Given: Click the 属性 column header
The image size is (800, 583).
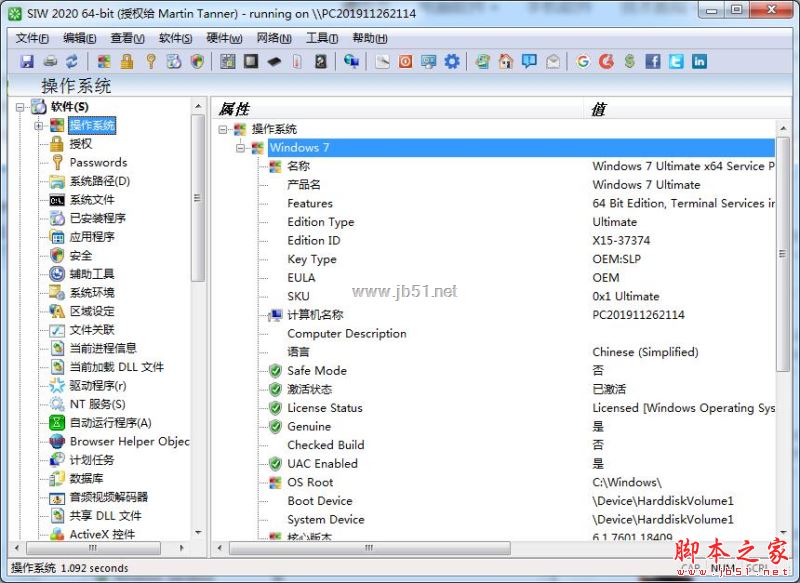Looking at the screenshot, I should pos(397,109).
